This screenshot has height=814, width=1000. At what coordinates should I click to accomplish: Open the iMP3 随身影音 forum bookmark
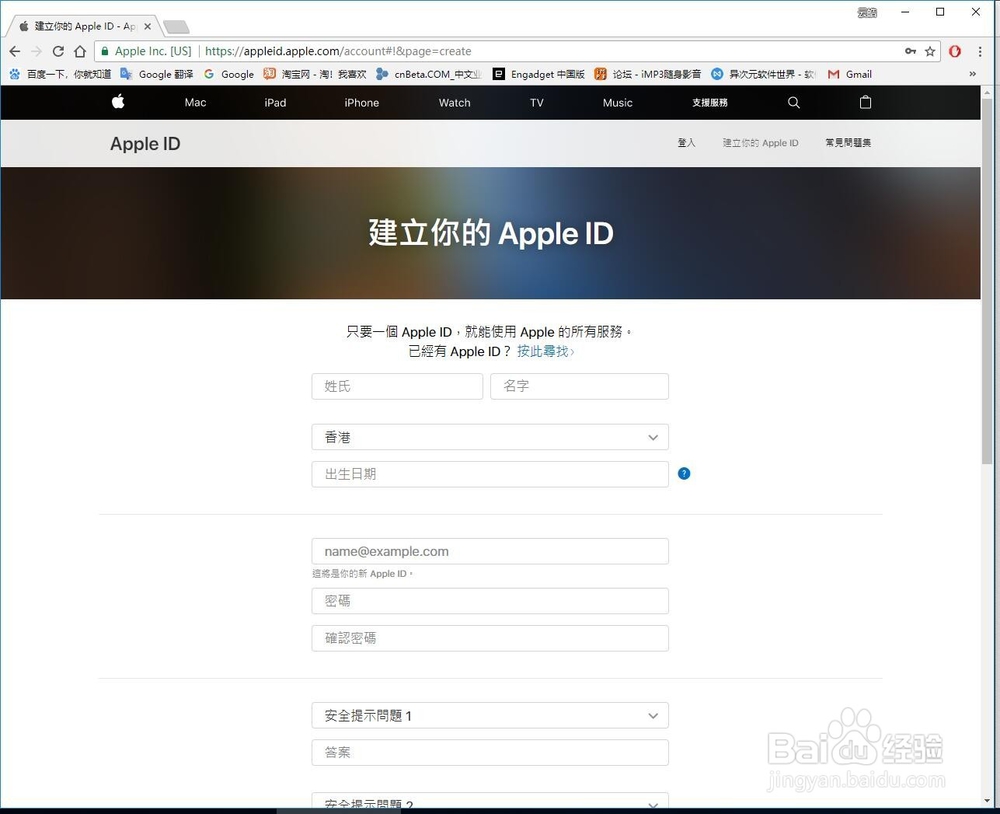click(x=647, y=74)
